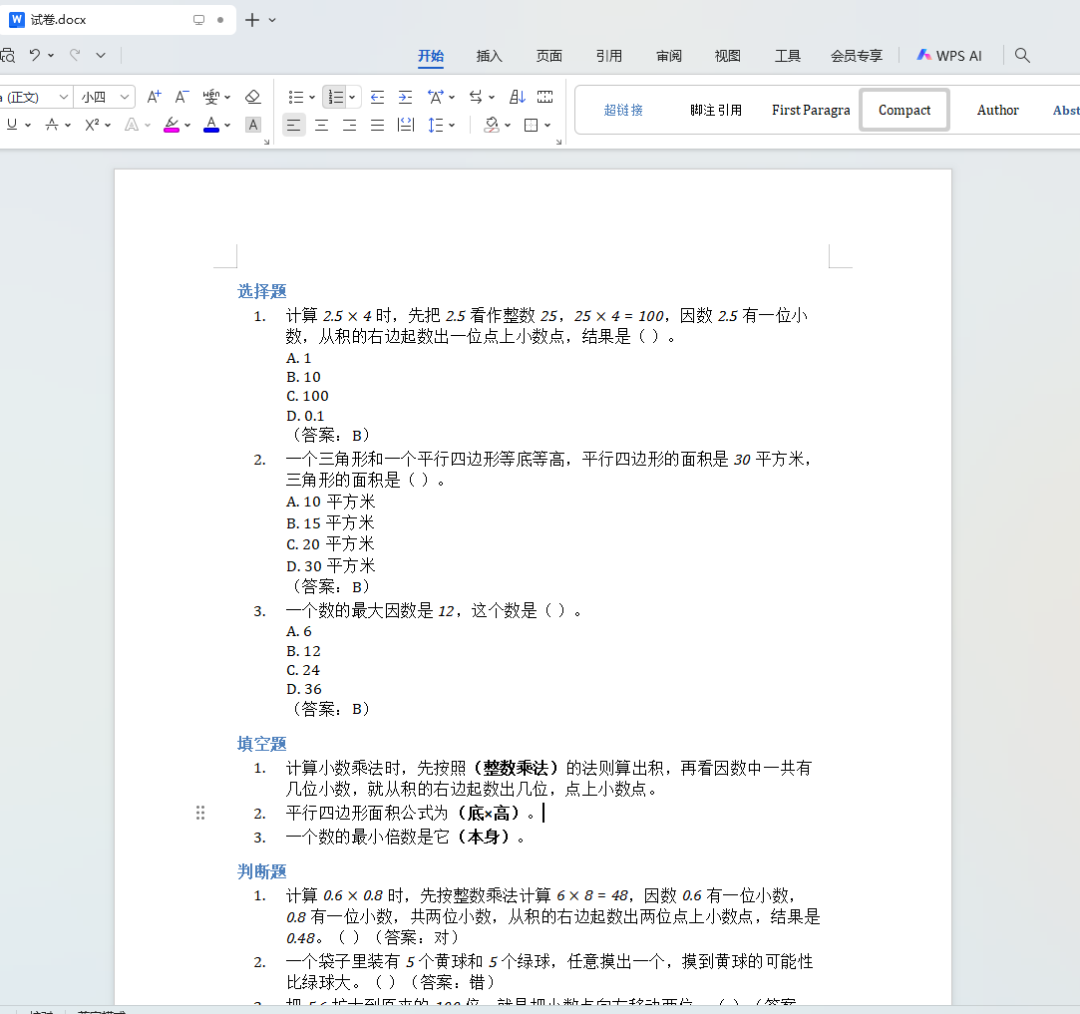Click the strikethrough icon
The width and height of the screenshot is (1080, 1014).
[x=52, y=125]
